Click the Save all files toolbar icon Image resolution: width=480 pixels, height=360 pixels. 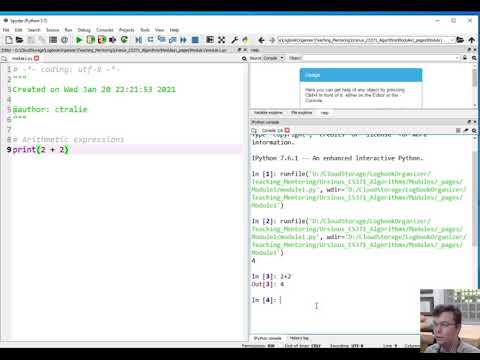[42, 40]
